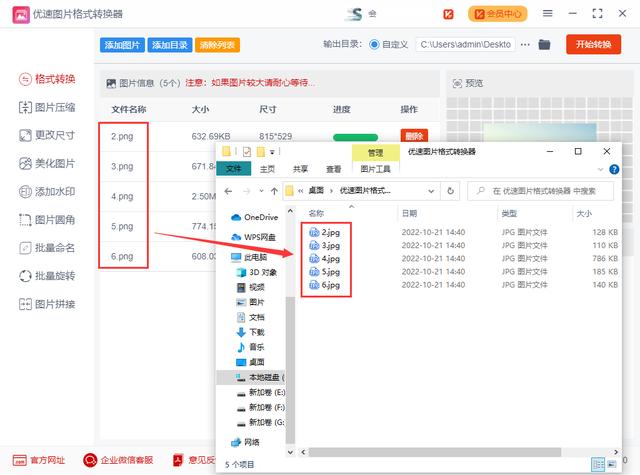Expand the address bar history dropdown
This screenshot has height=475, width=640.
pyautogui.click(x=431, y=191)
